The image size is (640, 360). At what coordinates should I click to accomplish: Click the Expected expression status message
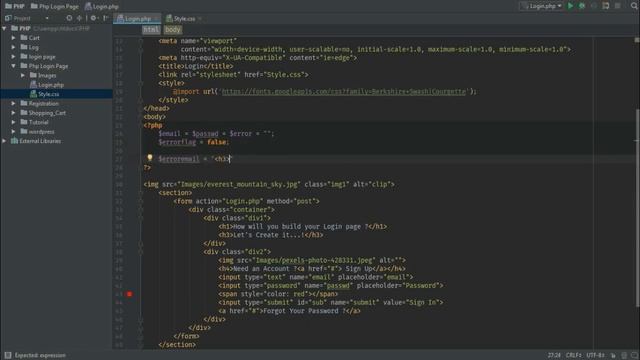(40, 356)
